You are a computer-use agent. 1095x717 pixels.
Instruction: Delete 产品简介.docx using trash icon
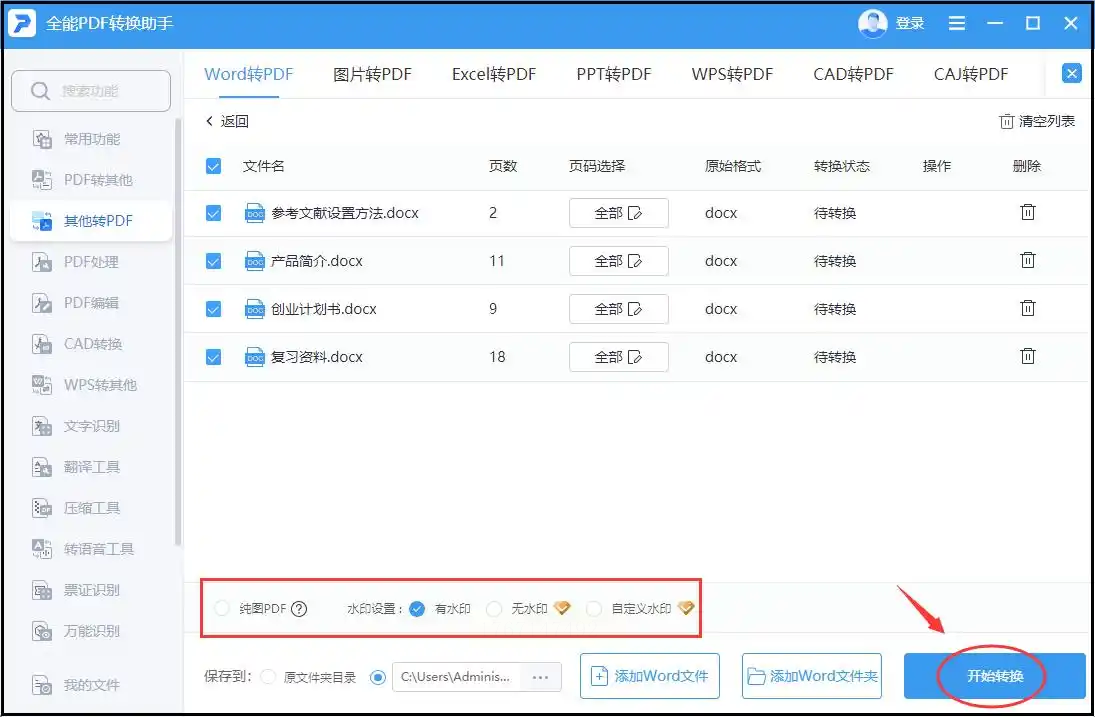pos(1027,260)
